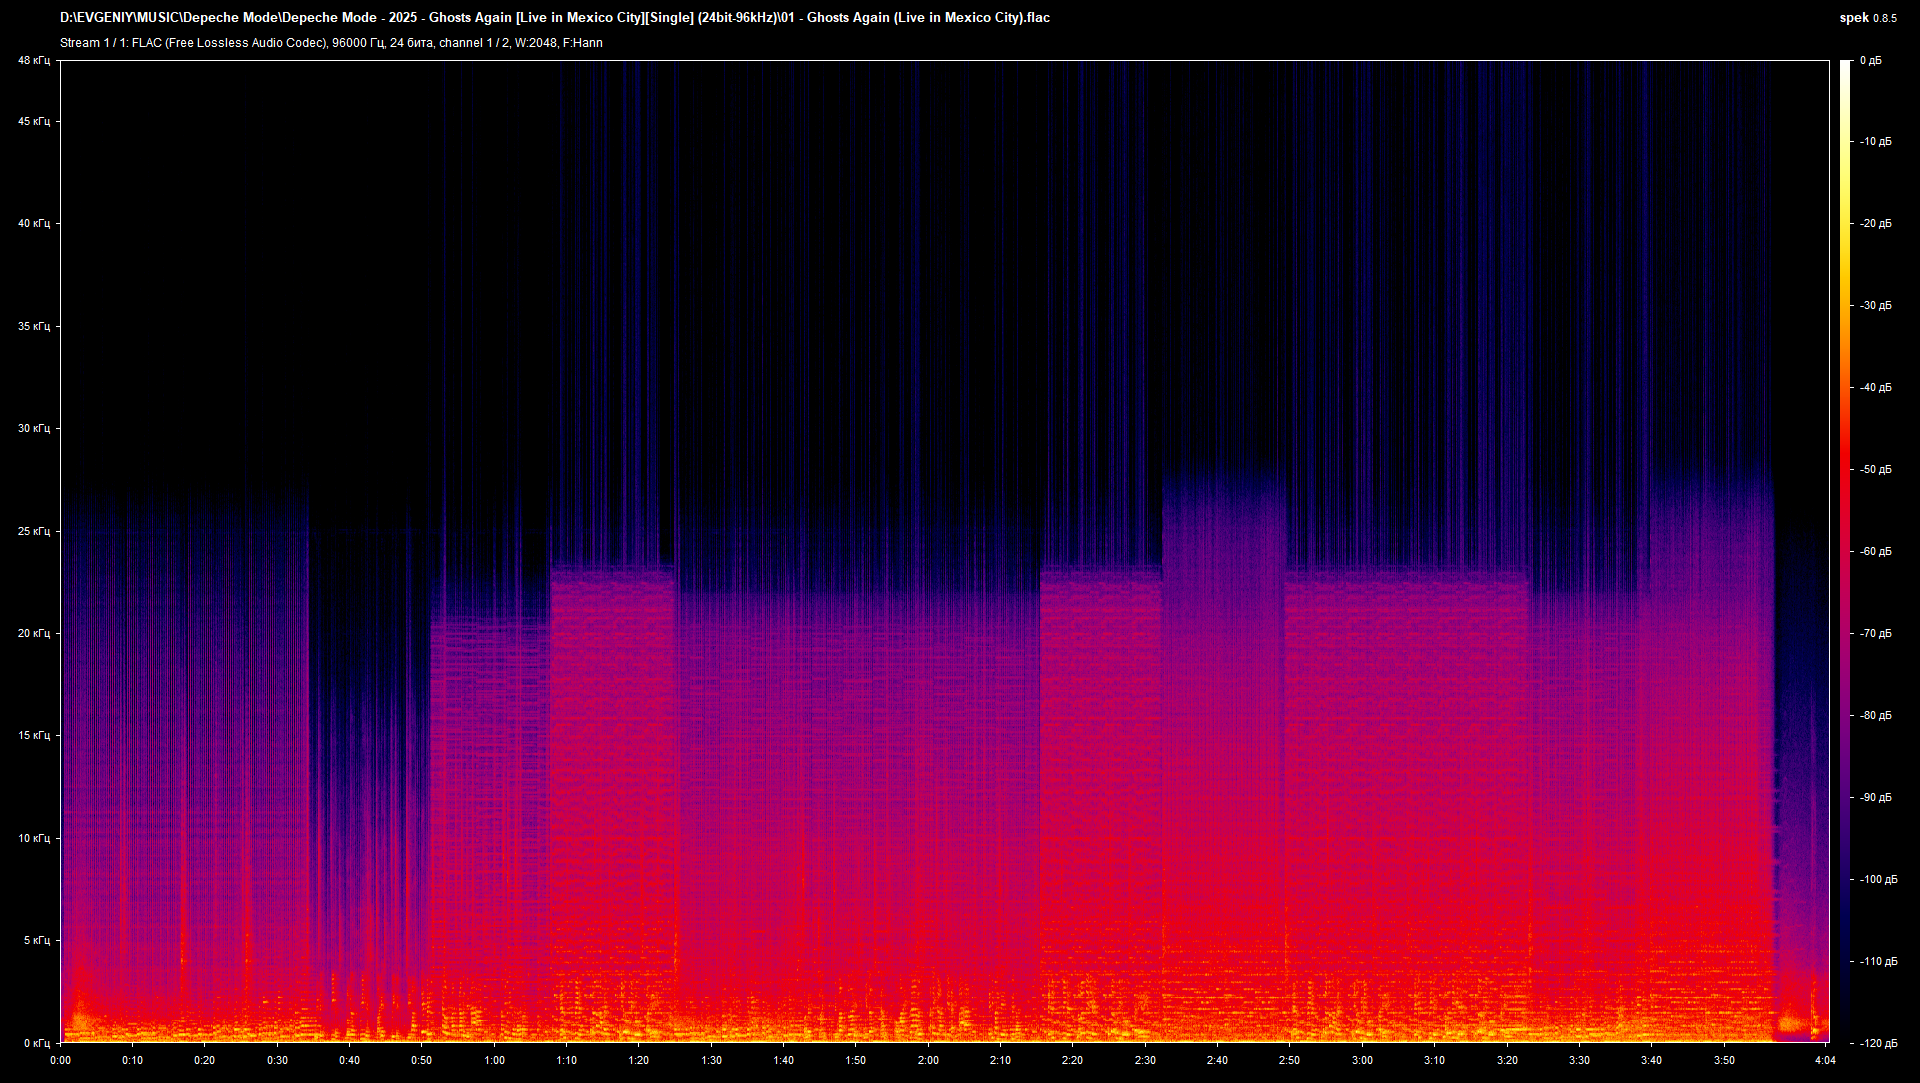The height and width of the screenshot is (1083, 1920).
Task: Click the -120 дБ level scale label
Action: coord(1877,1043)
